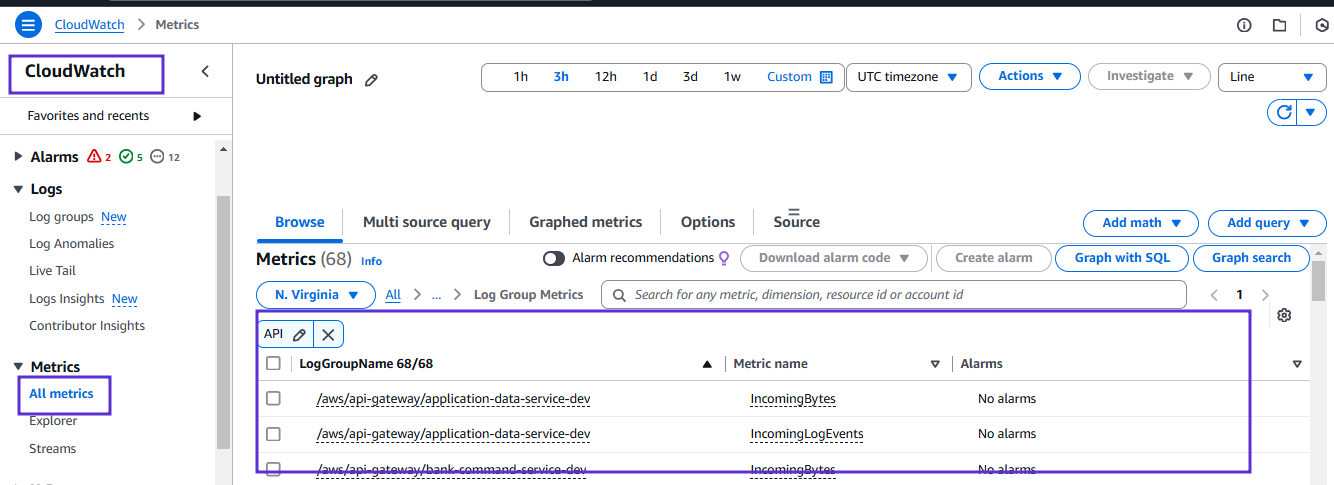
Task: Collapse the CloudWatch side navigation panel
Action: [x=205, y=71]
